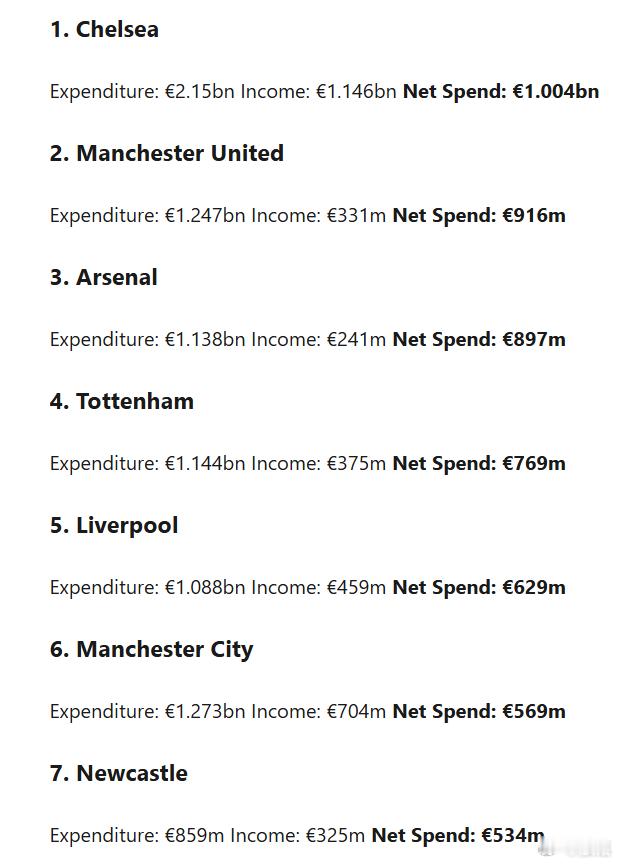Select Newcastle's Expenditure €859m text
This screenshot has width=618, height=864.
[137, 835]
